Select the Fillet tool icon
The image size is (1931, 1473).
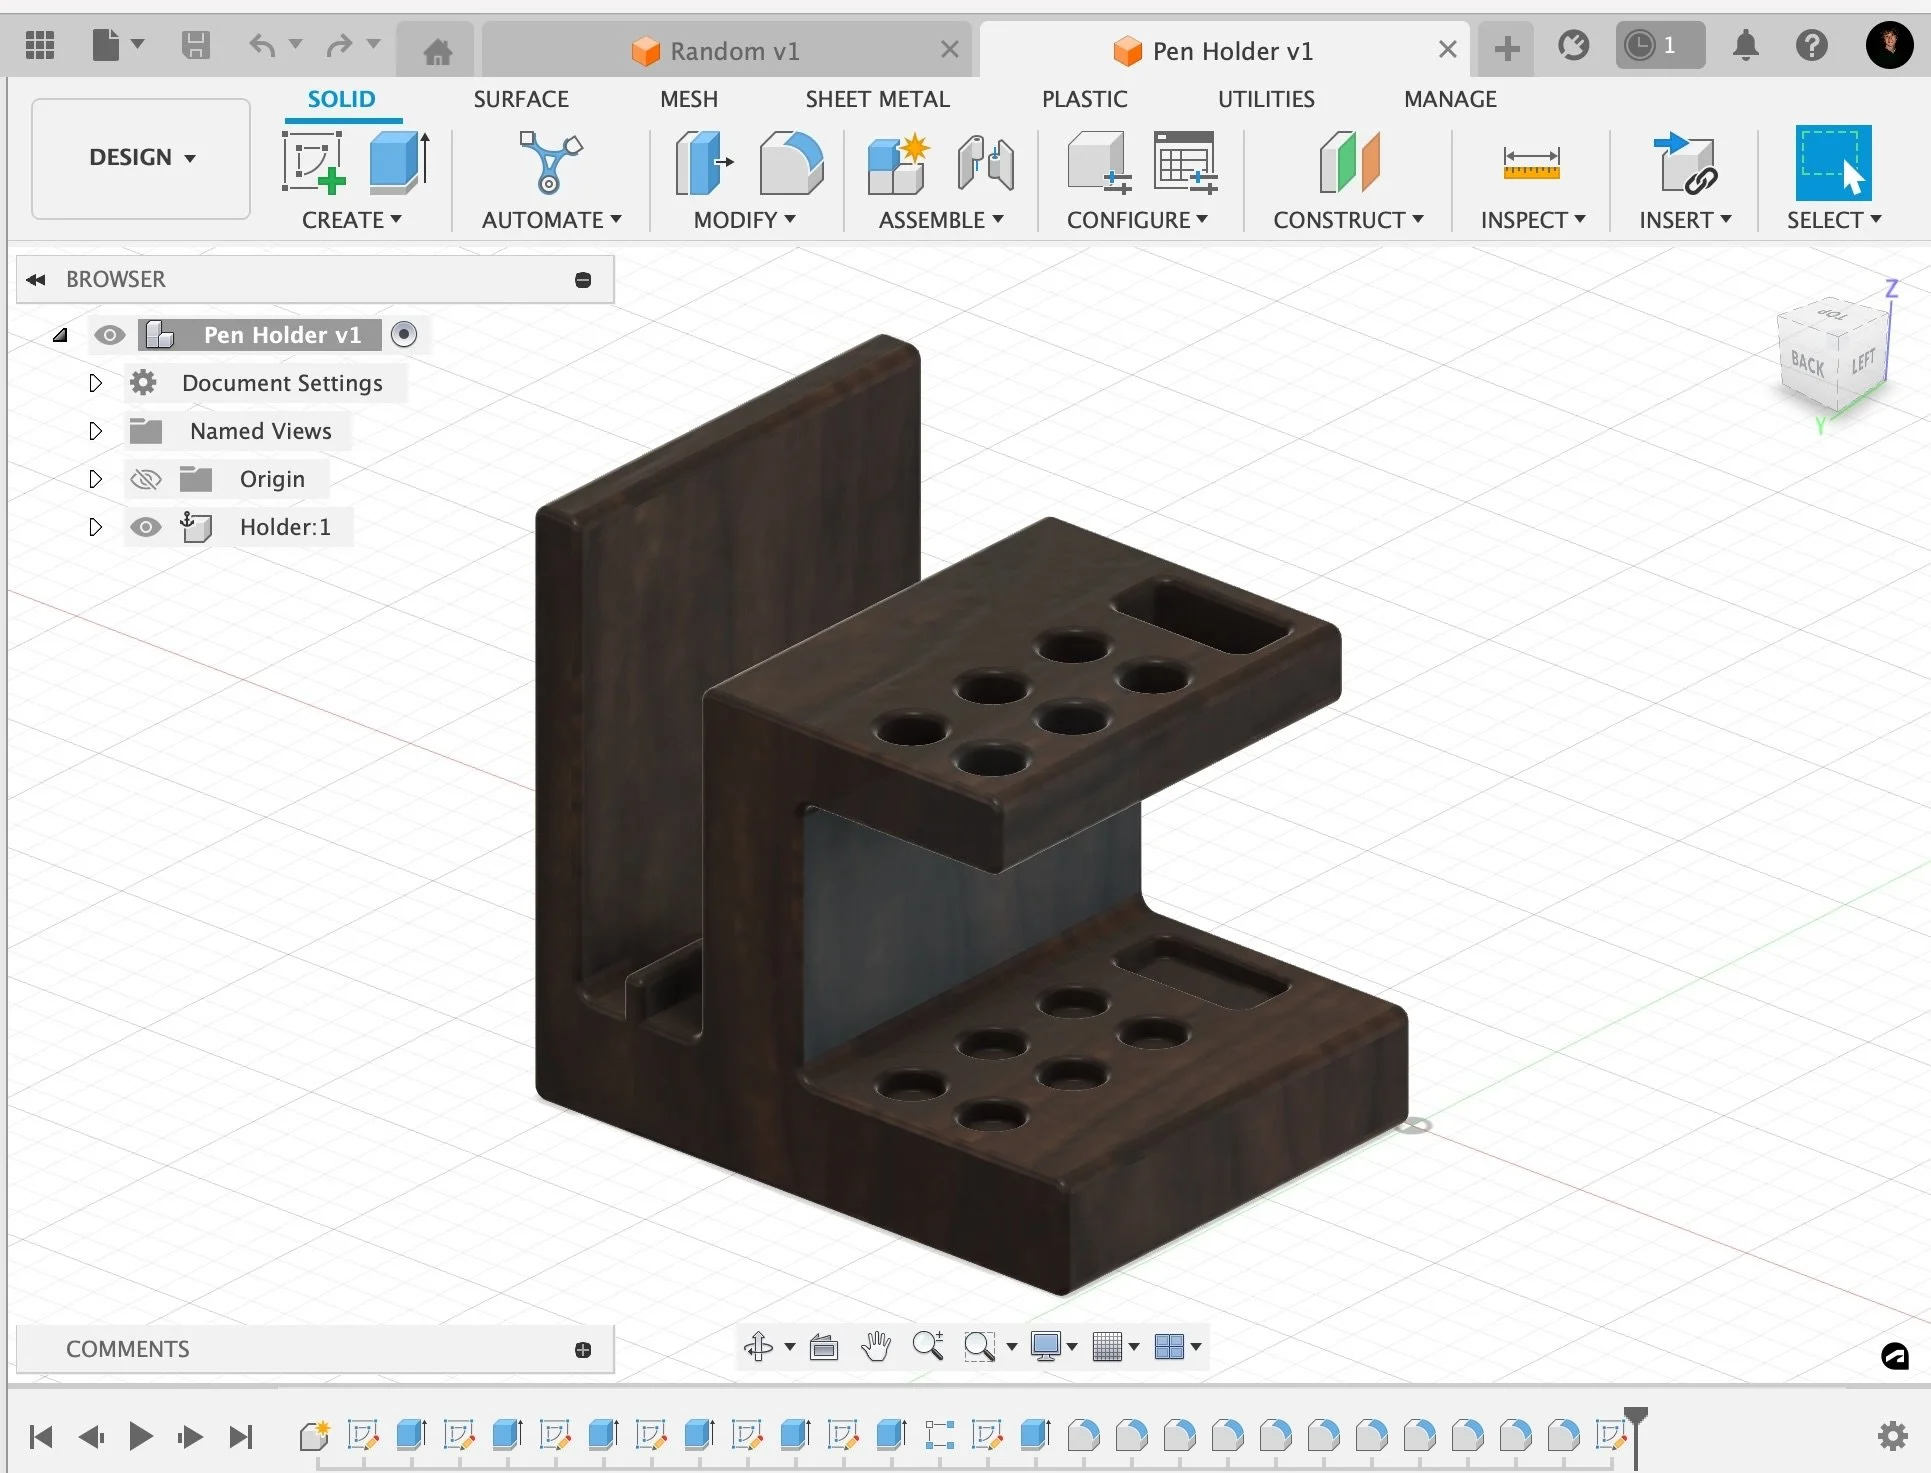[790, 162]
